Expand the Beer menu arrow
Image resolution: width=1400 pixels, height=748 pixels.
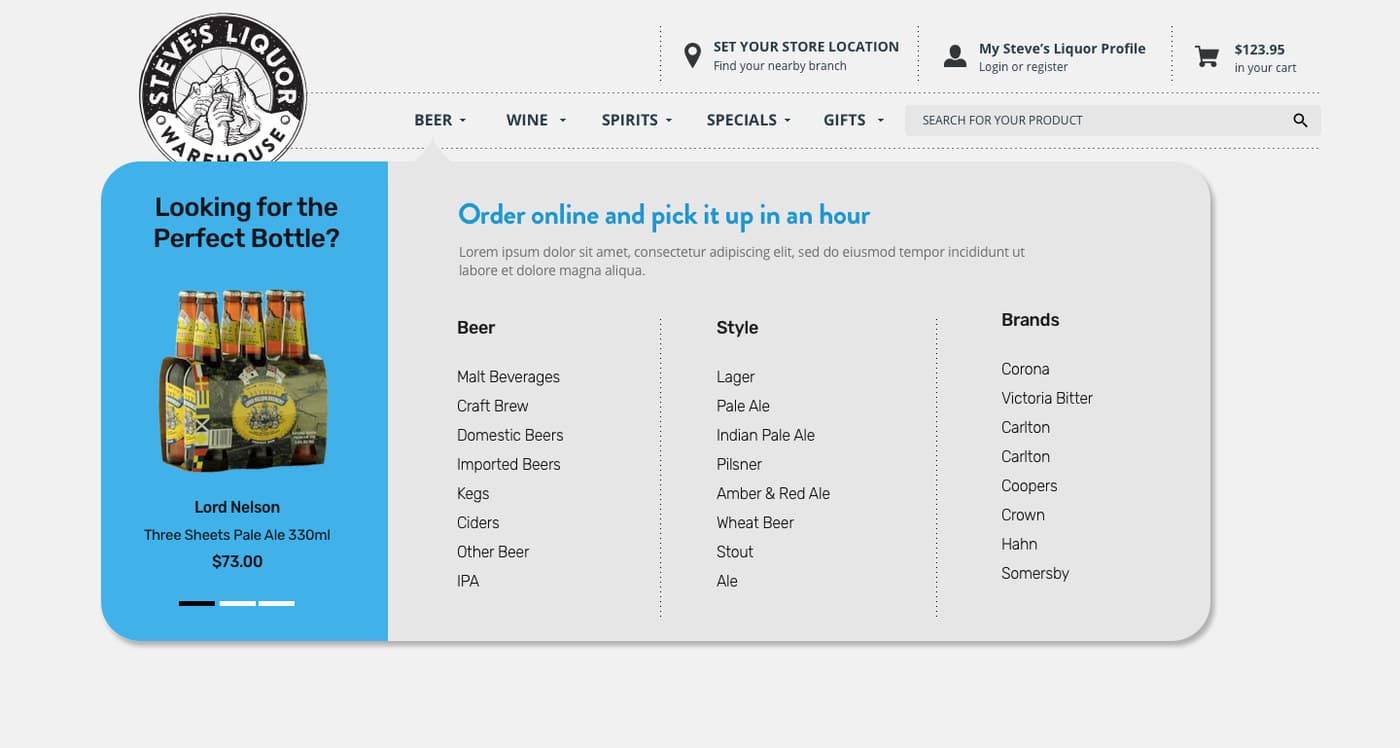tap(463, 121)
